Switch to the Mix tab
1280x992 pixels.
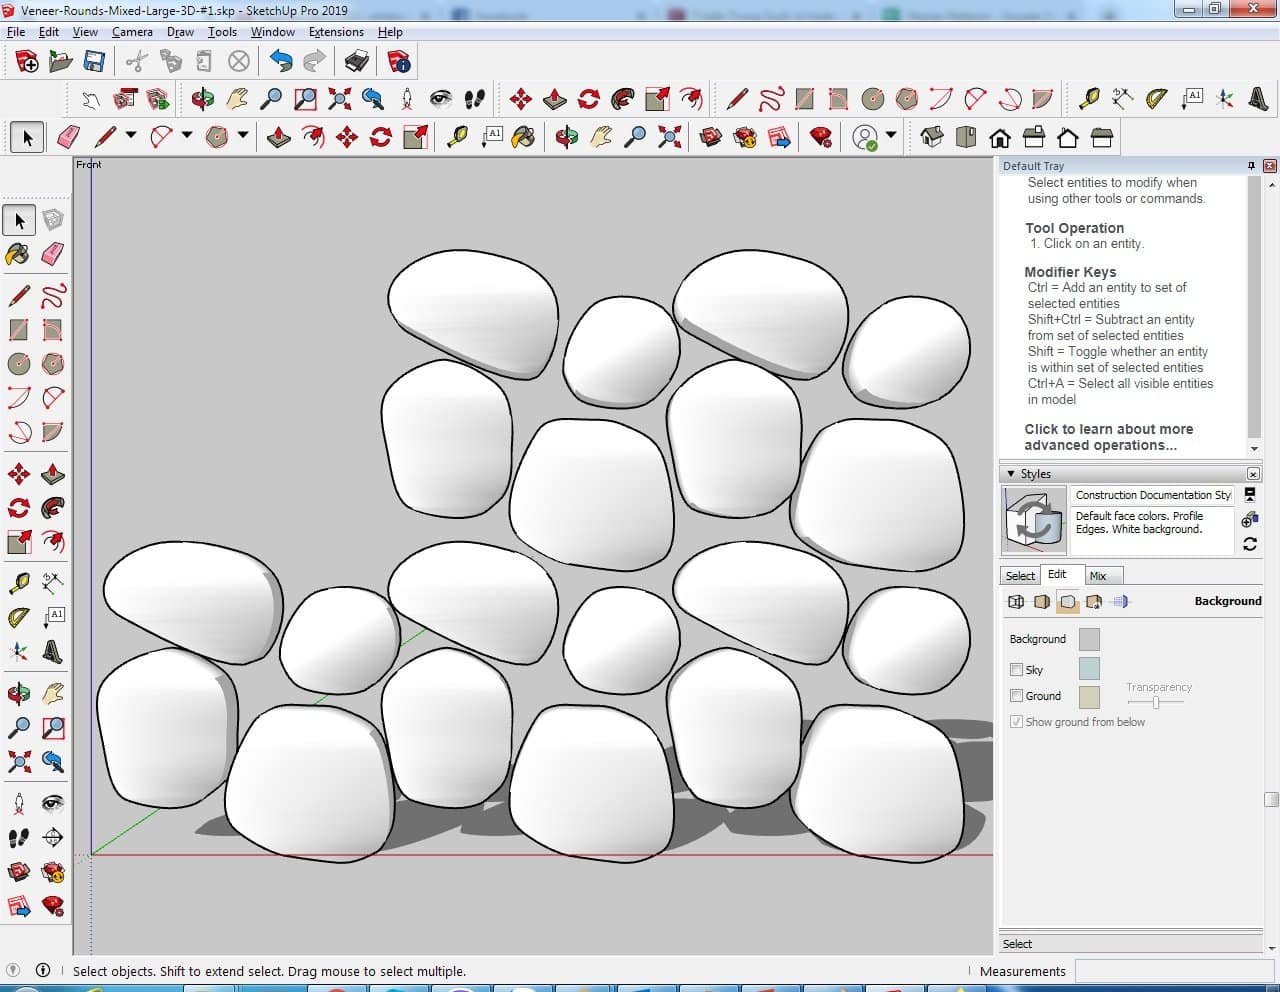[x=1098, y=576]
